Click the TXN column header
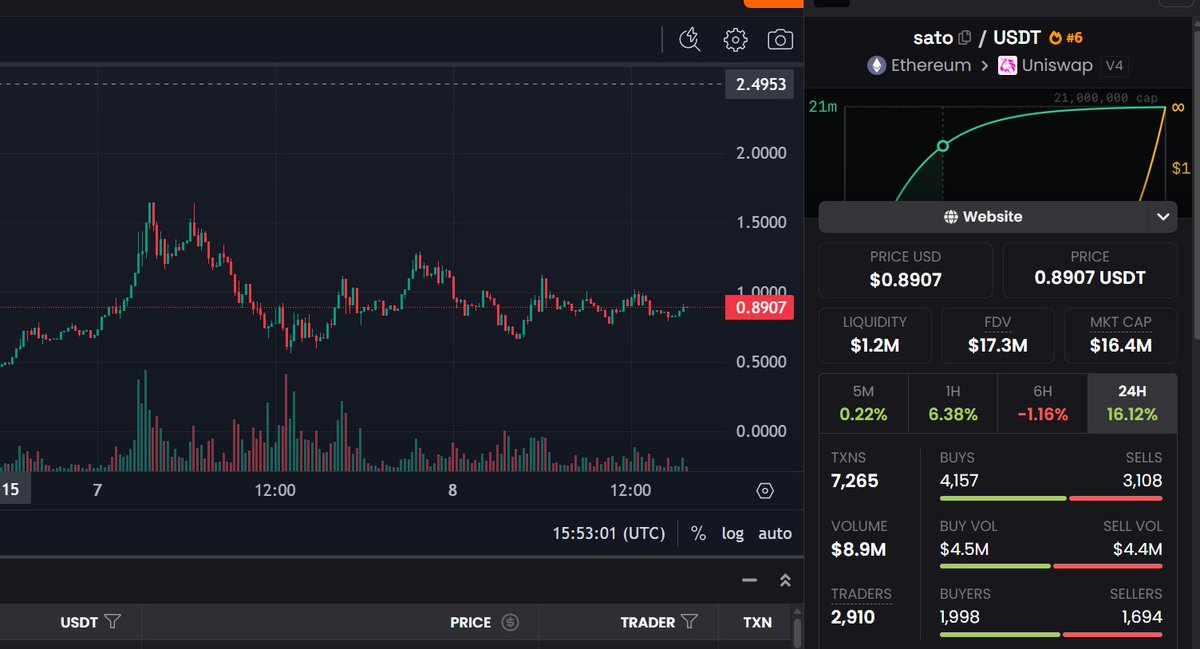Screen dimensions: 1200x649 757,622
